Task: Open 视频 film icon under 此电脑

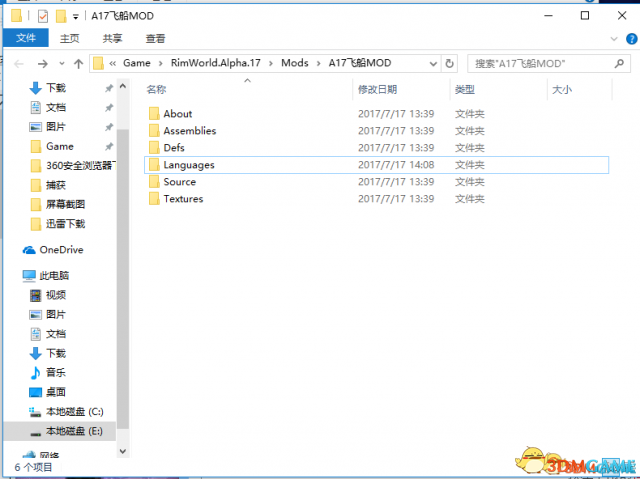Action: pos(36,295)
